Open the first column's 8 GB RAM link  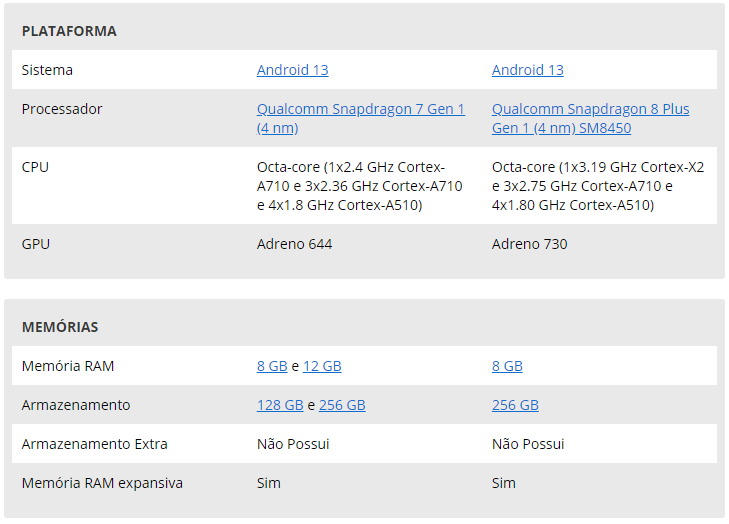pos(272,366)
